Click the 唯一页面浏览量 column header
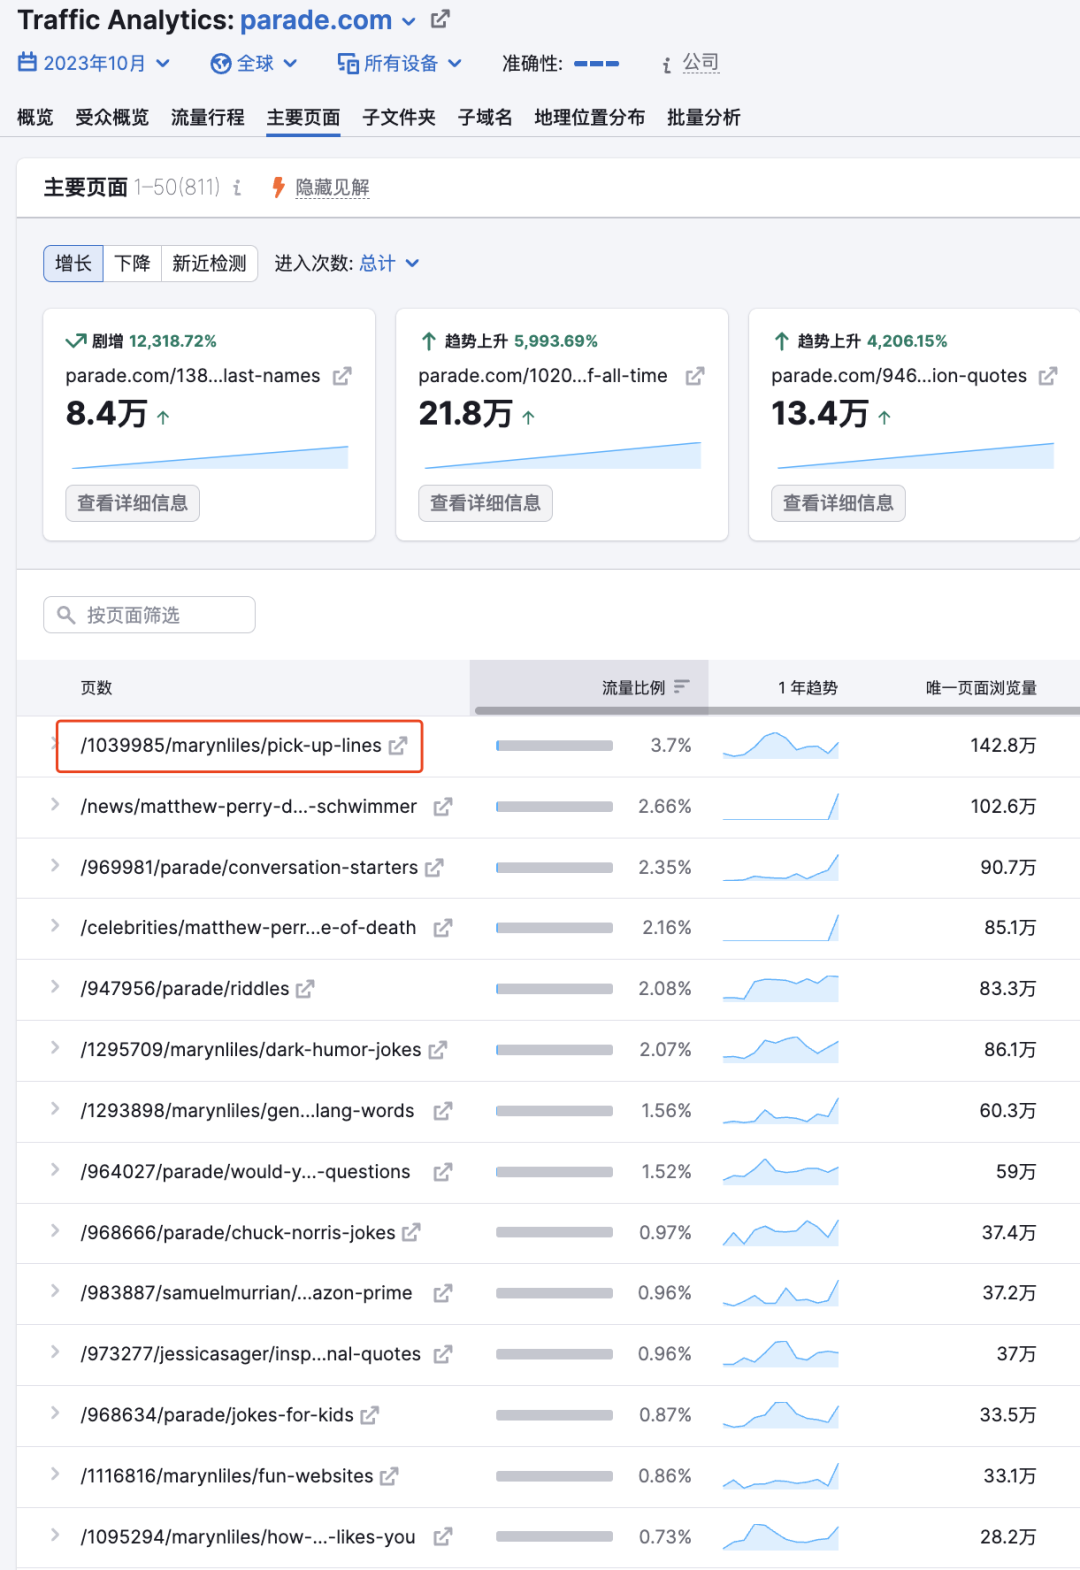Image resolution: width=1080 pixels, height=1570 pixels. pos(981,687)
